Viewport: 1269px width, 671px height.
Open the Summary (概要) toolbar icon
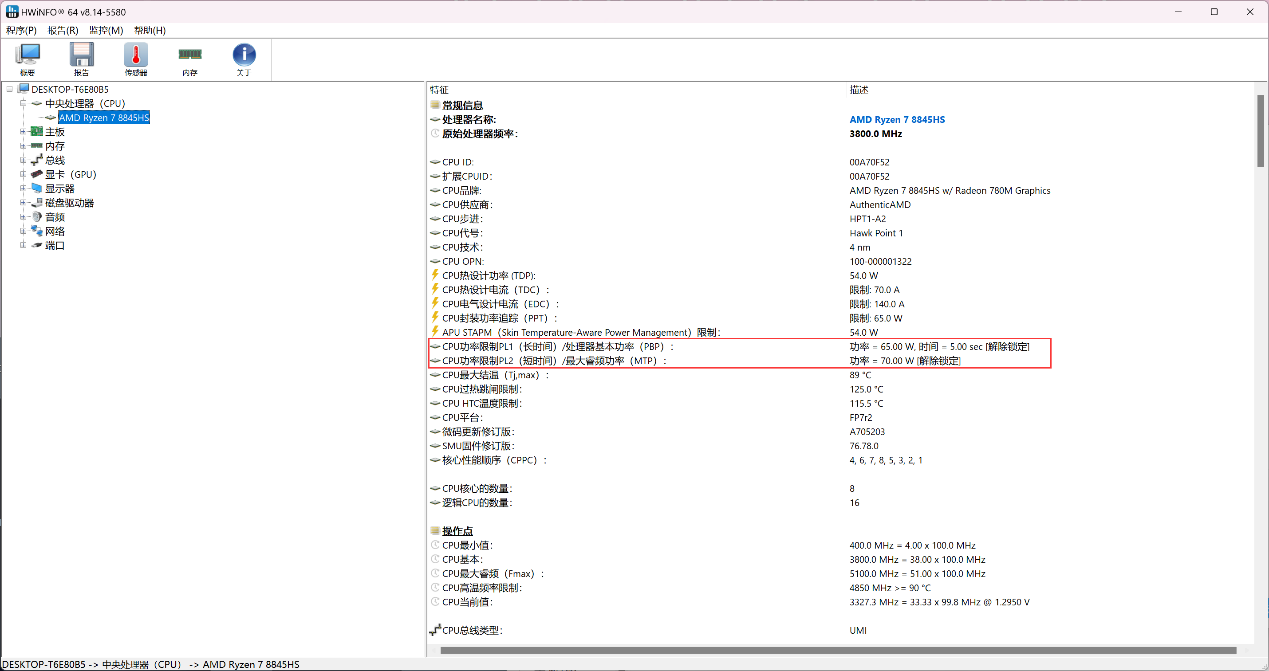27,58
